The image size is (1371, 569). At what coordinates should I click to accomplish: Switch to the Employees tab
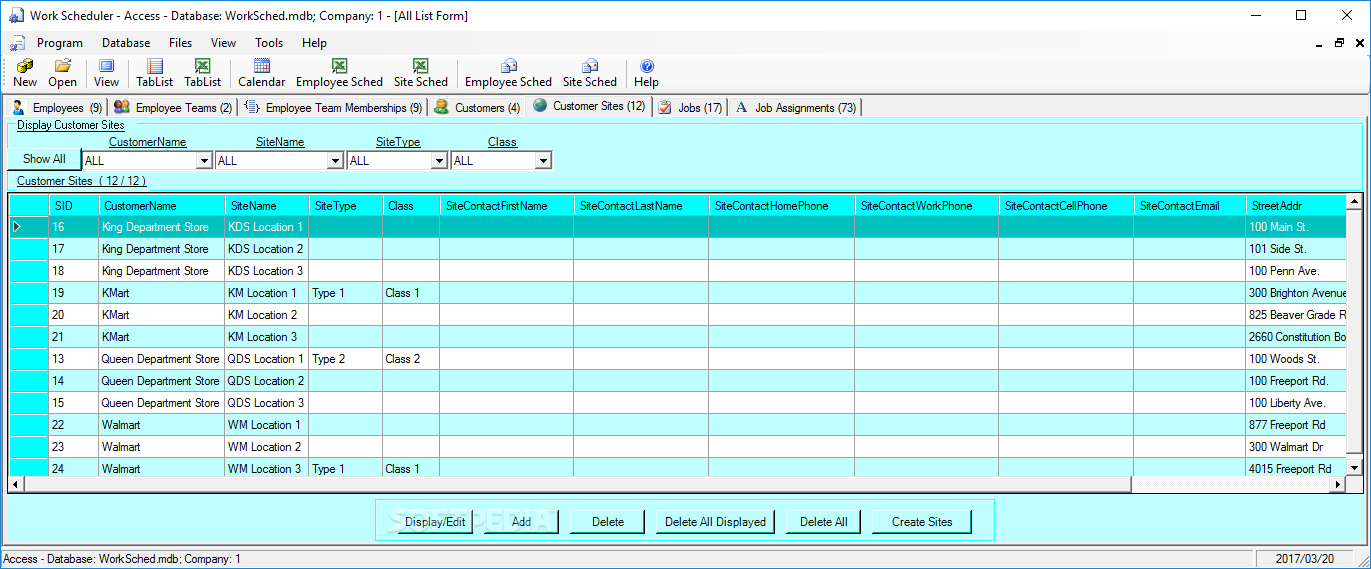pos(57,108)
